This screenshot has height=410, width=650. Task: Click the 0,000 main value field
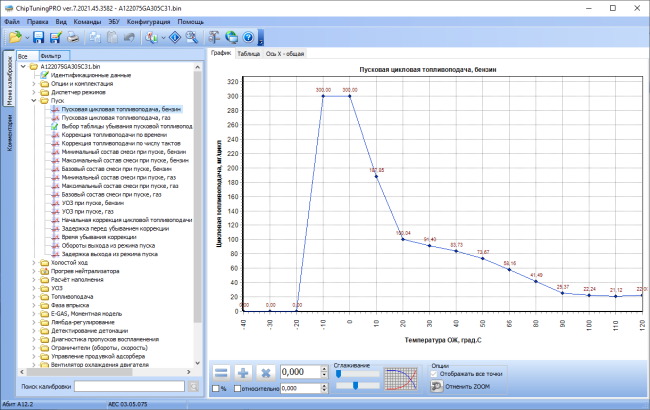coord(301,372)
